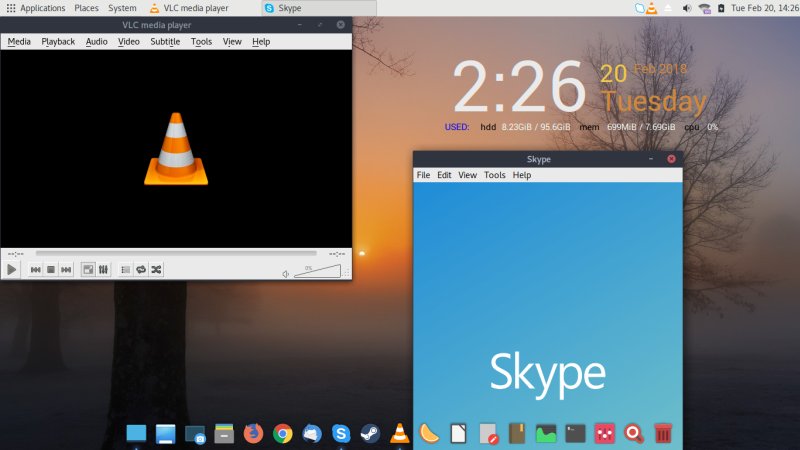The width and height of the screenshot is (800, 450).
Task: Toggle the VLC playlist view
Action: [x=126, y=269]
